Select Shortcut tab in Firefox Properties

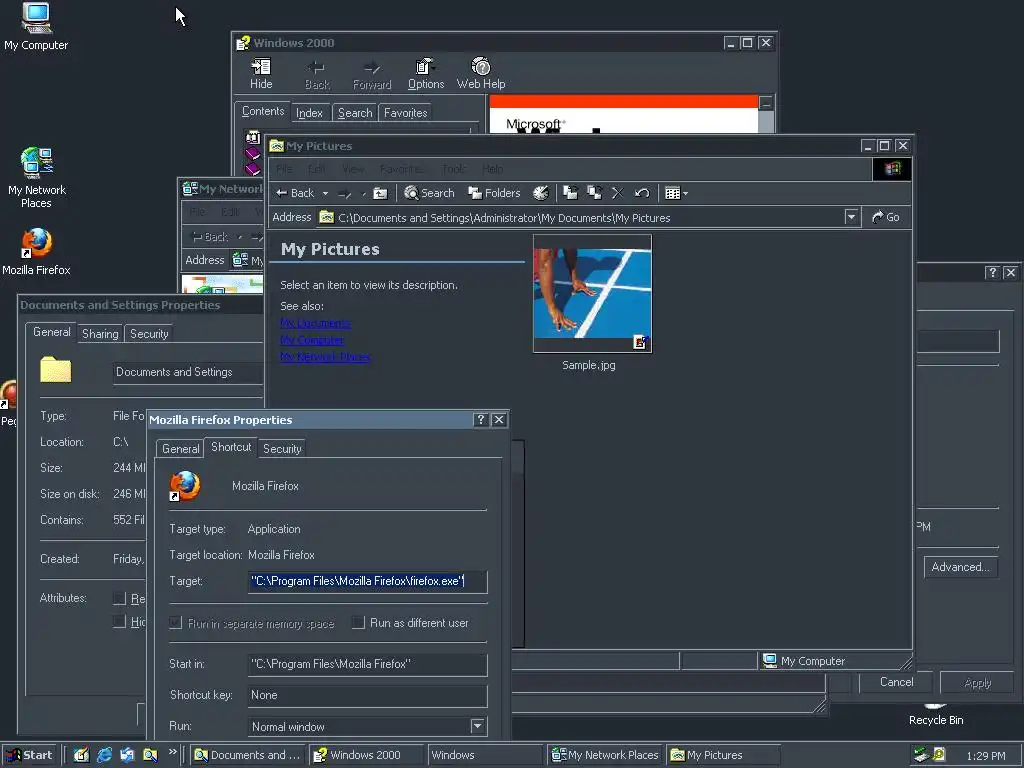click(x=231, y=447)
